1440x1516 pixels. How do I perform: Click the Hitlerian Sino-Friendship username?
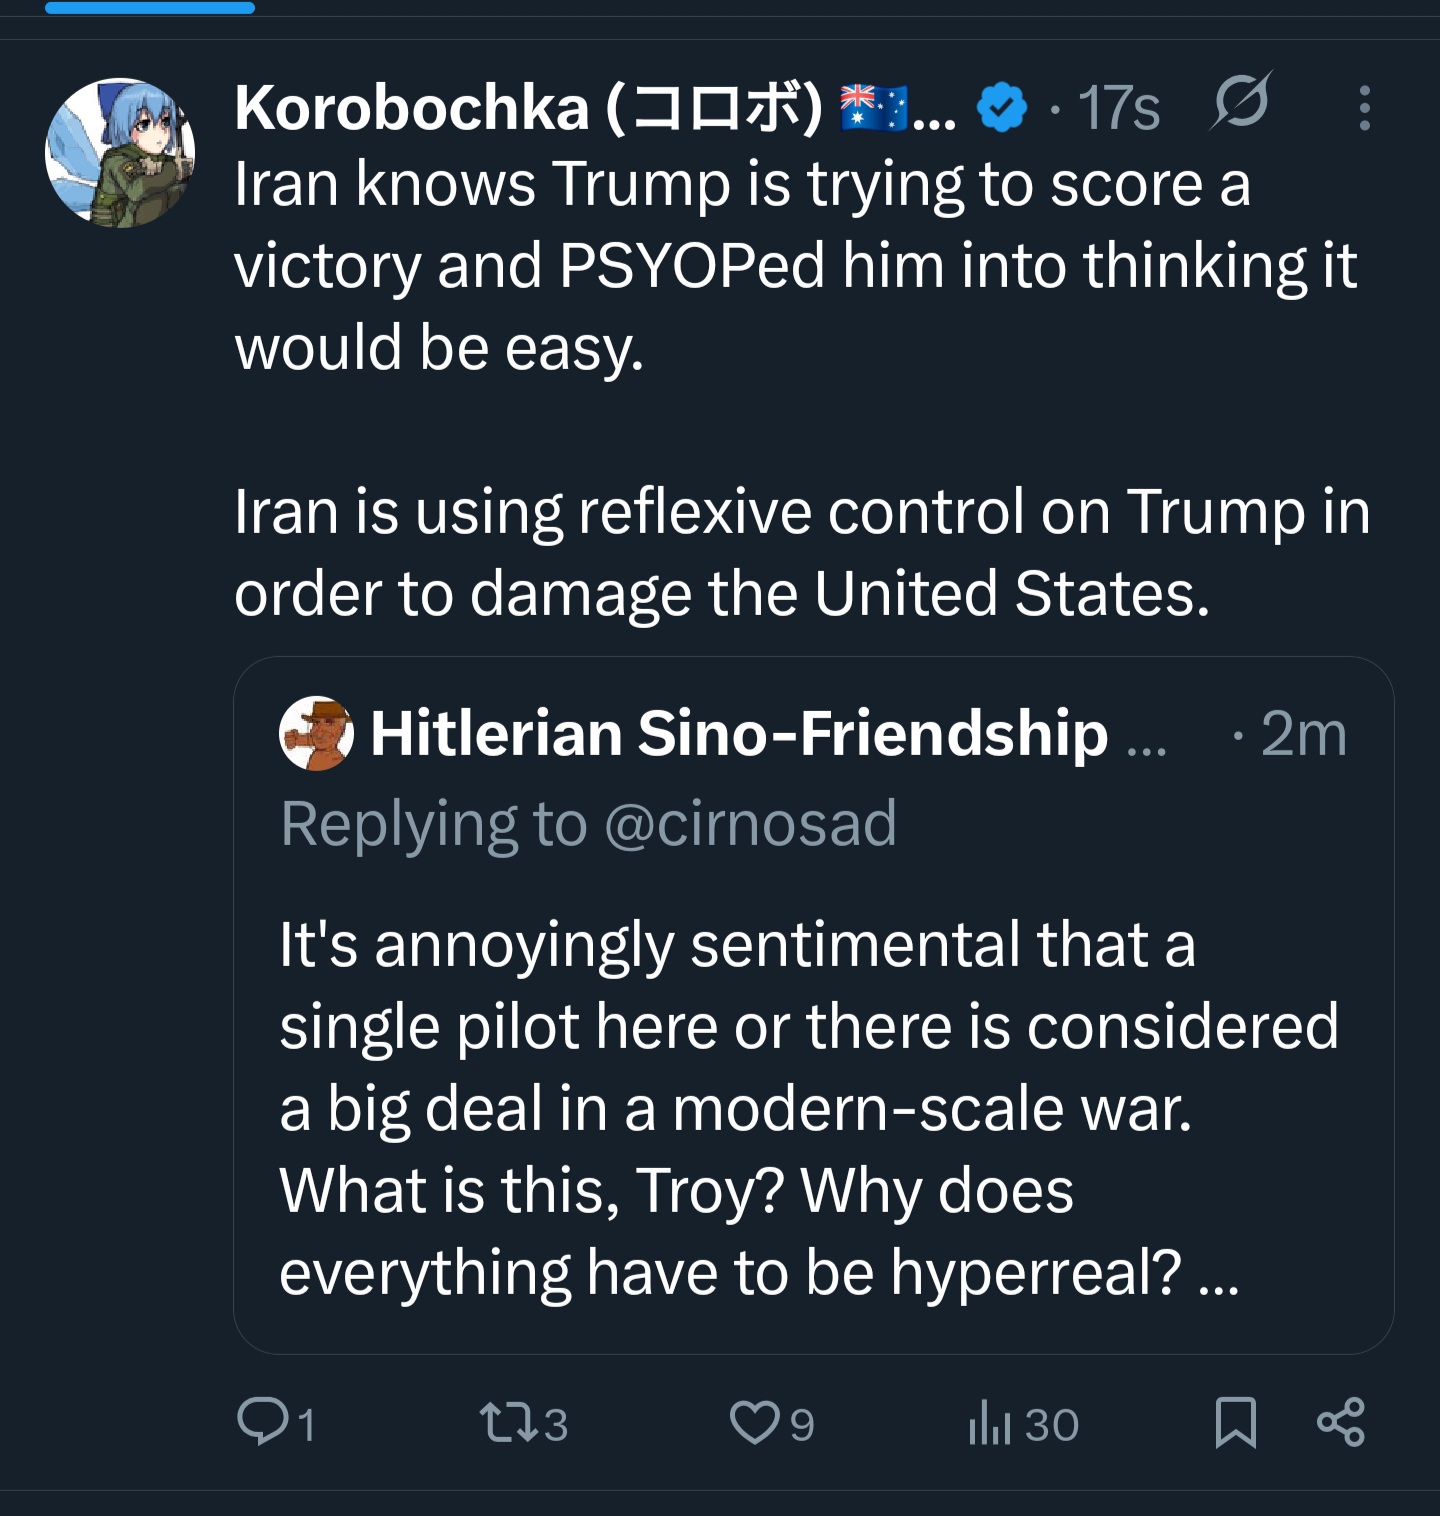pos(740,733)
